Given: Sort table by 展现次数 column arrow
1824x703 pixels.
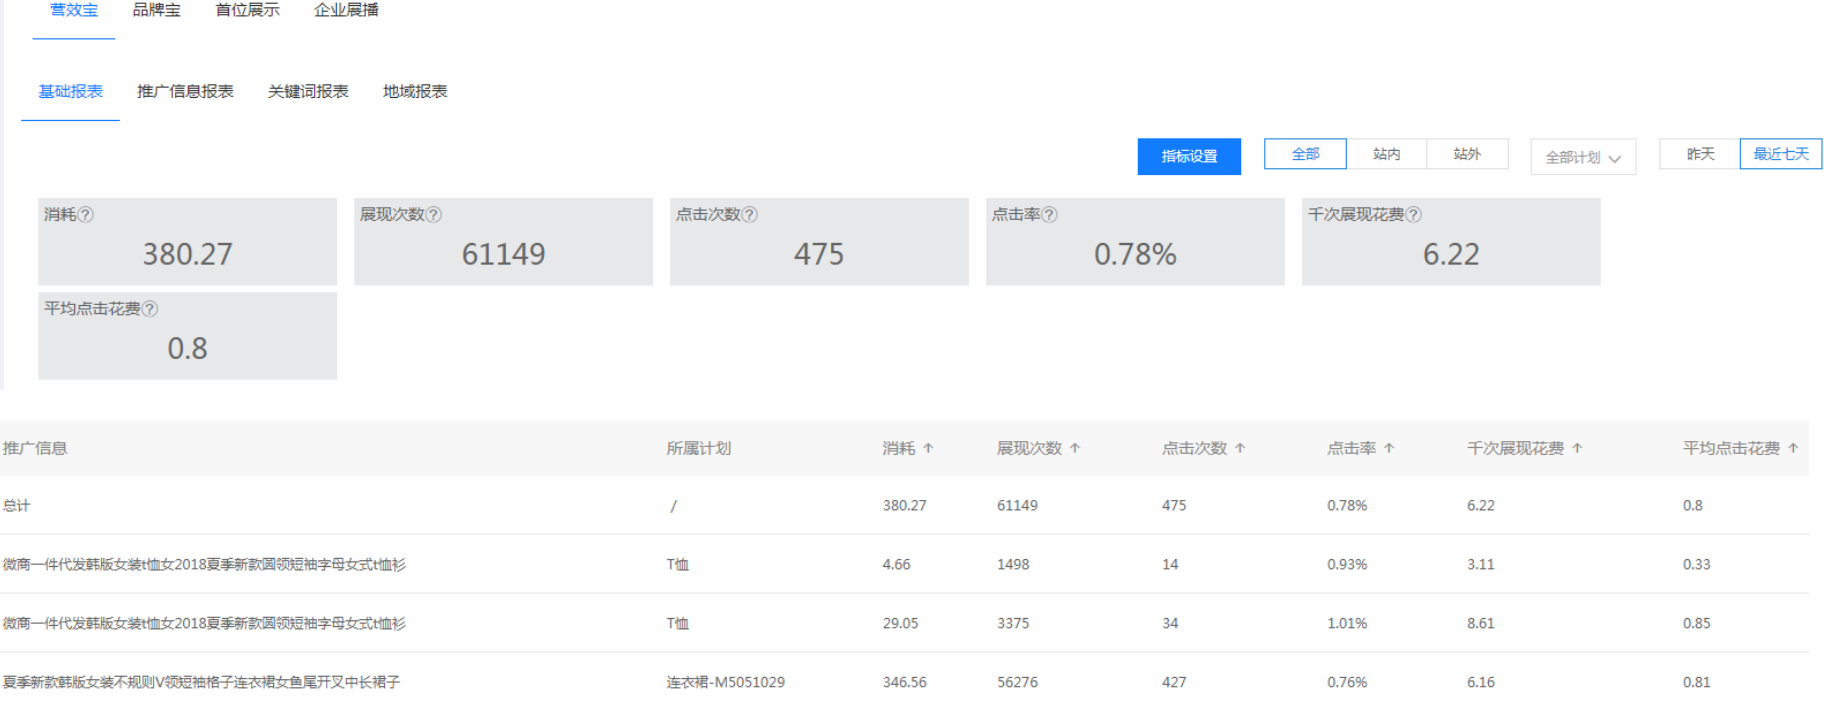Looking at the screenshot, I should pos(1075,449).
